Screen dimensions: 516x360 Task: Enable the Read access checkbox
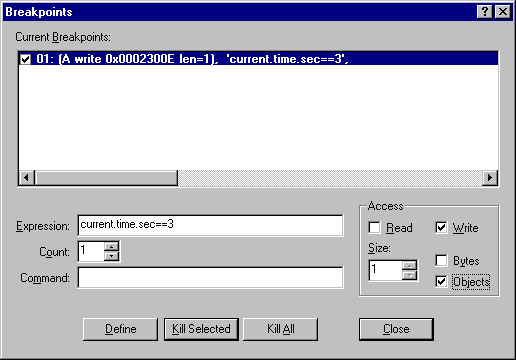coord(374,228)
